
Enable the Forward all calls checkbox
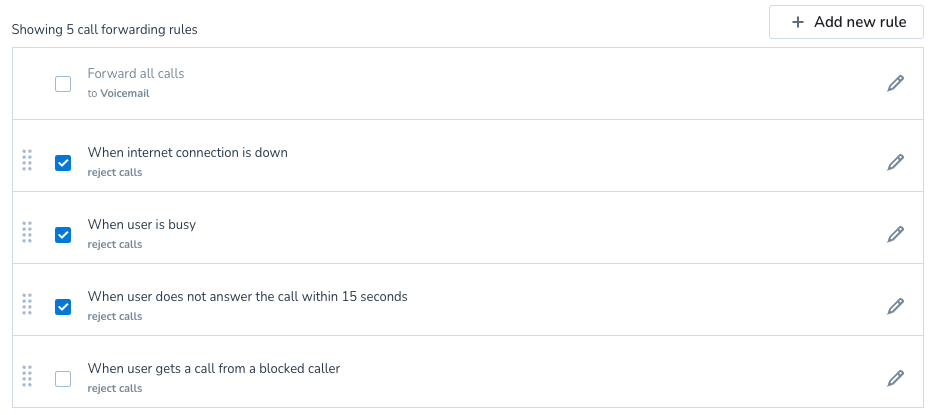(x=63, y=84)
